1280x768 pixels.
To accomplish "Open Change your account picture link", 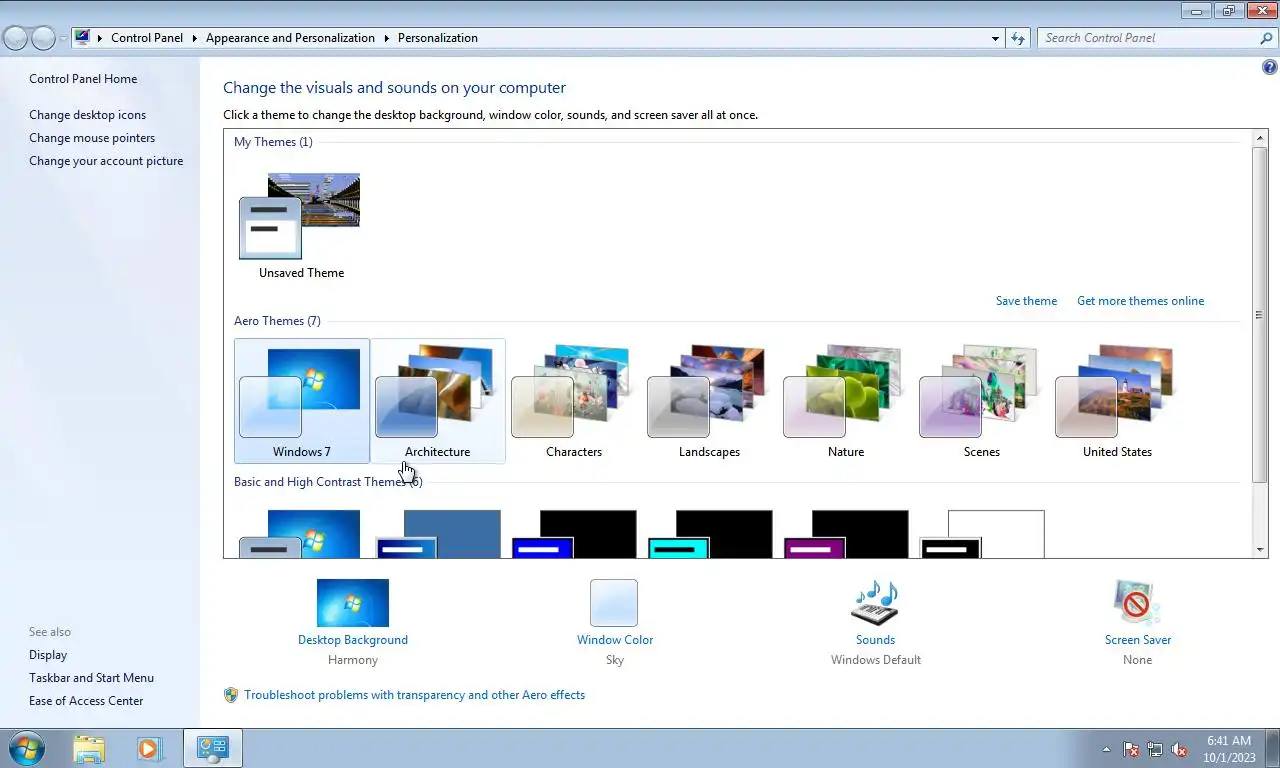I will click(106, 161).
